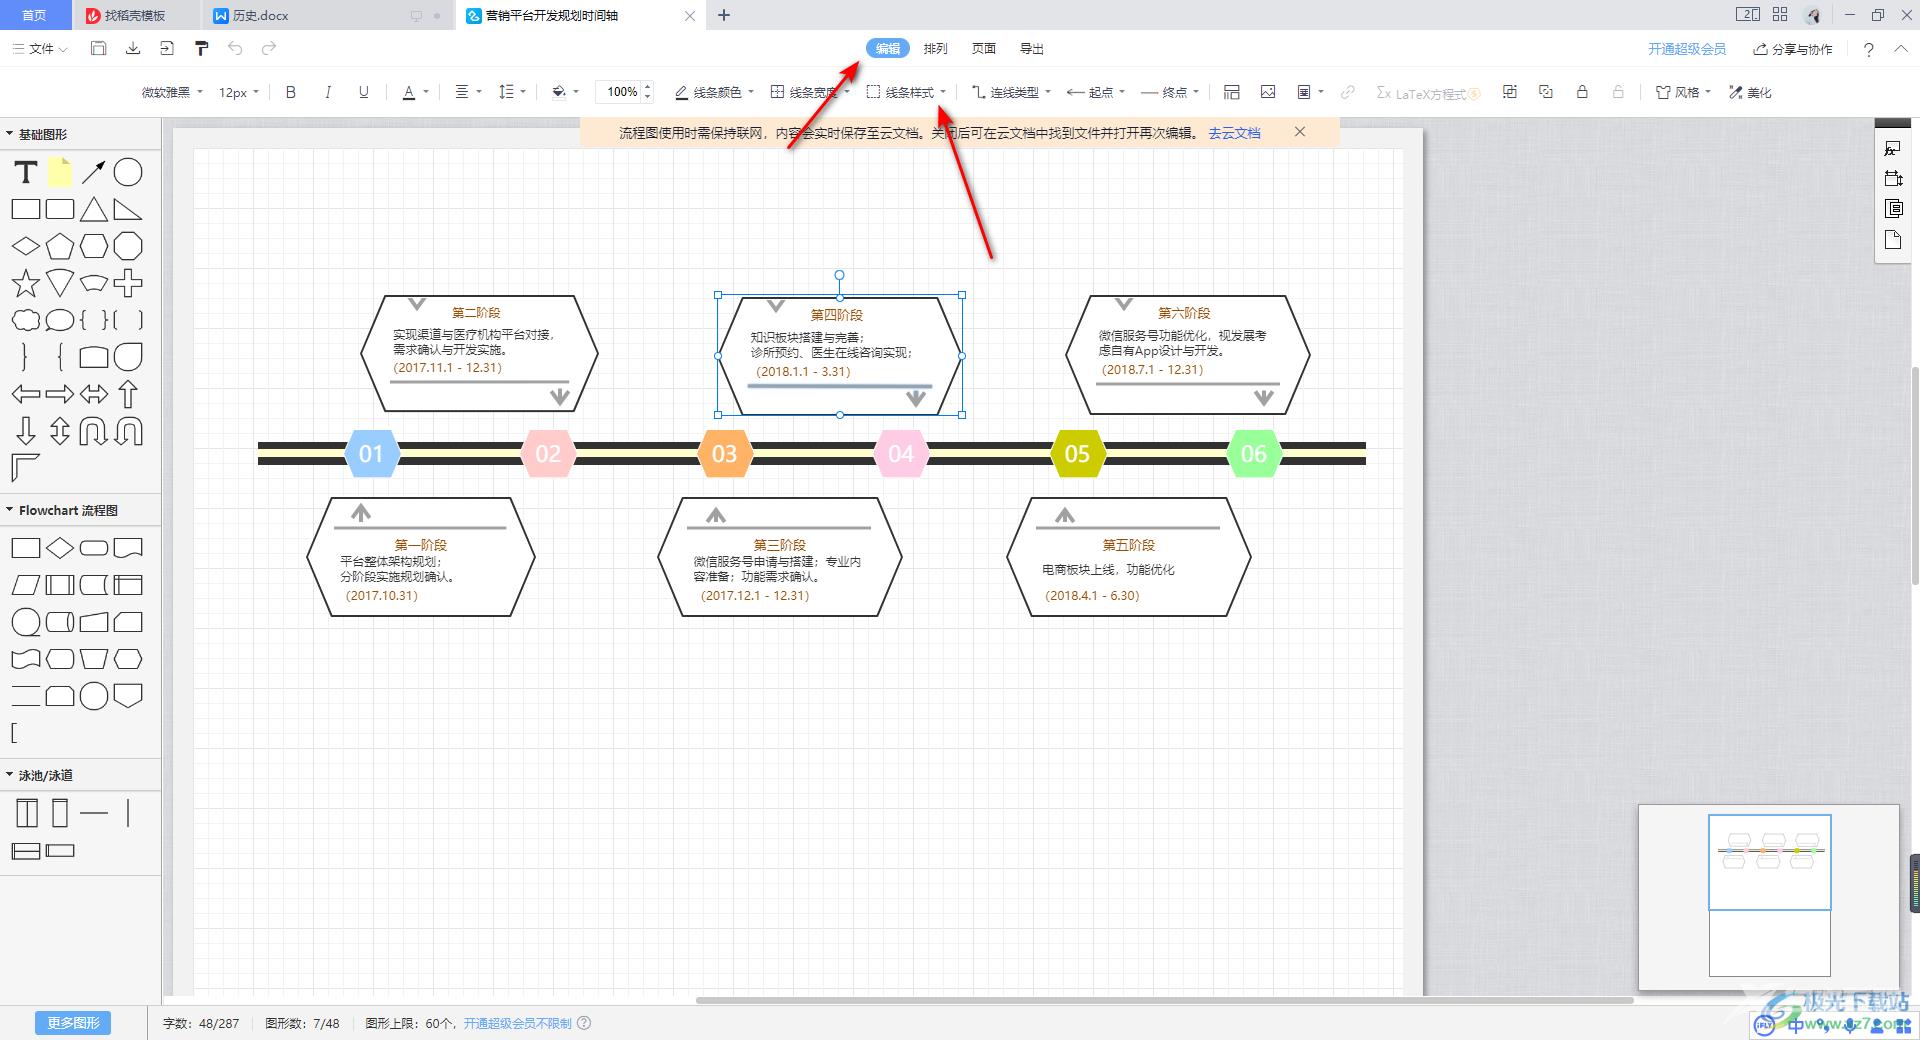The width and height of the screenshot is (1920, 1040).
Task: Click the 更多图形 button
Action: click(x=74, y=1023)
